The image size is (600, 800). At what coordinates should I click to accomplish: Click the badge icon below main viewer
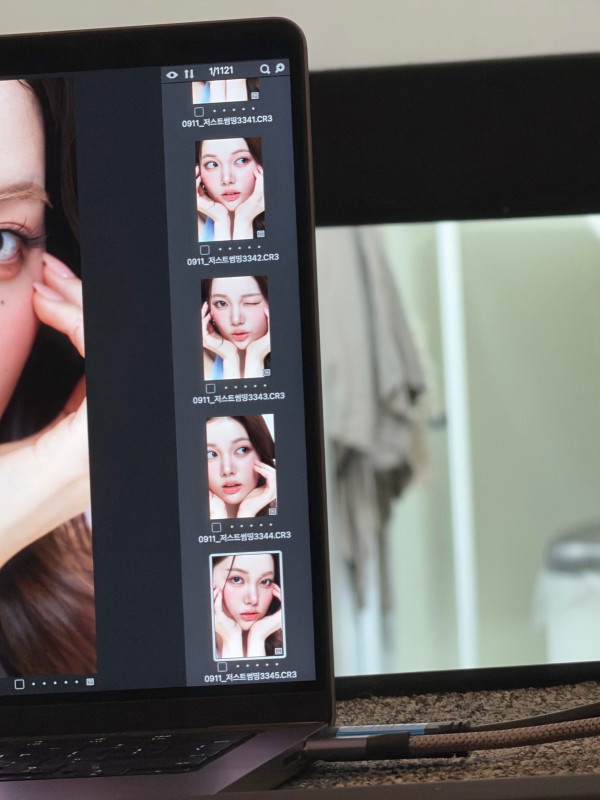coord(90,681)
